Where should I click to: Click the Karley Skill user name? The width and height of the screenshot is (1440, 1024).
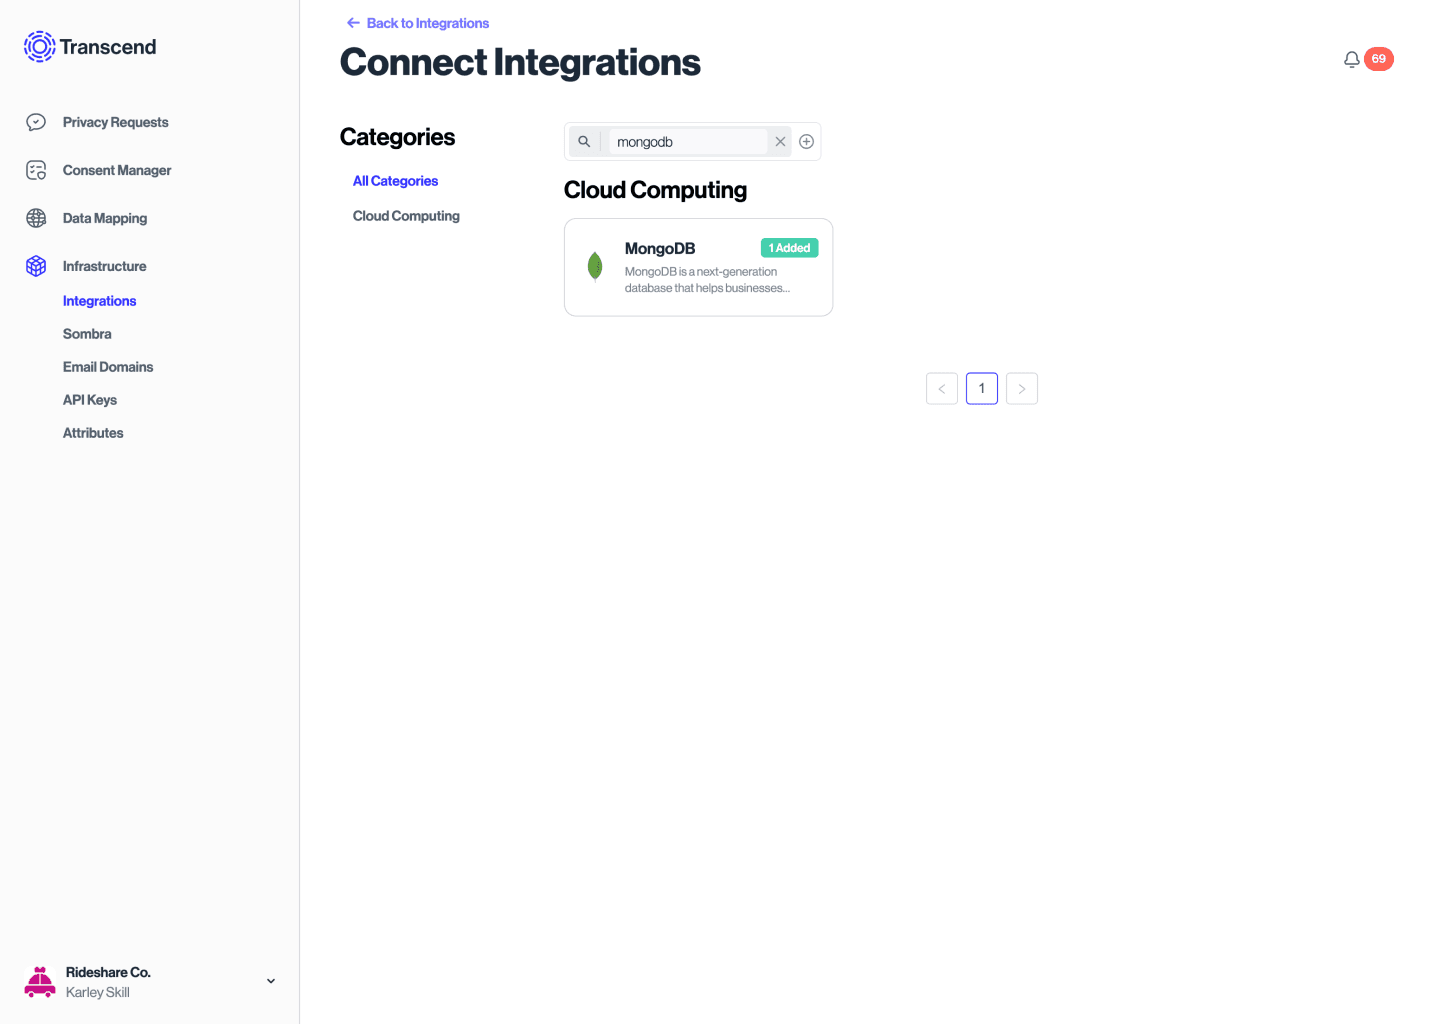[x=98, y=992]
